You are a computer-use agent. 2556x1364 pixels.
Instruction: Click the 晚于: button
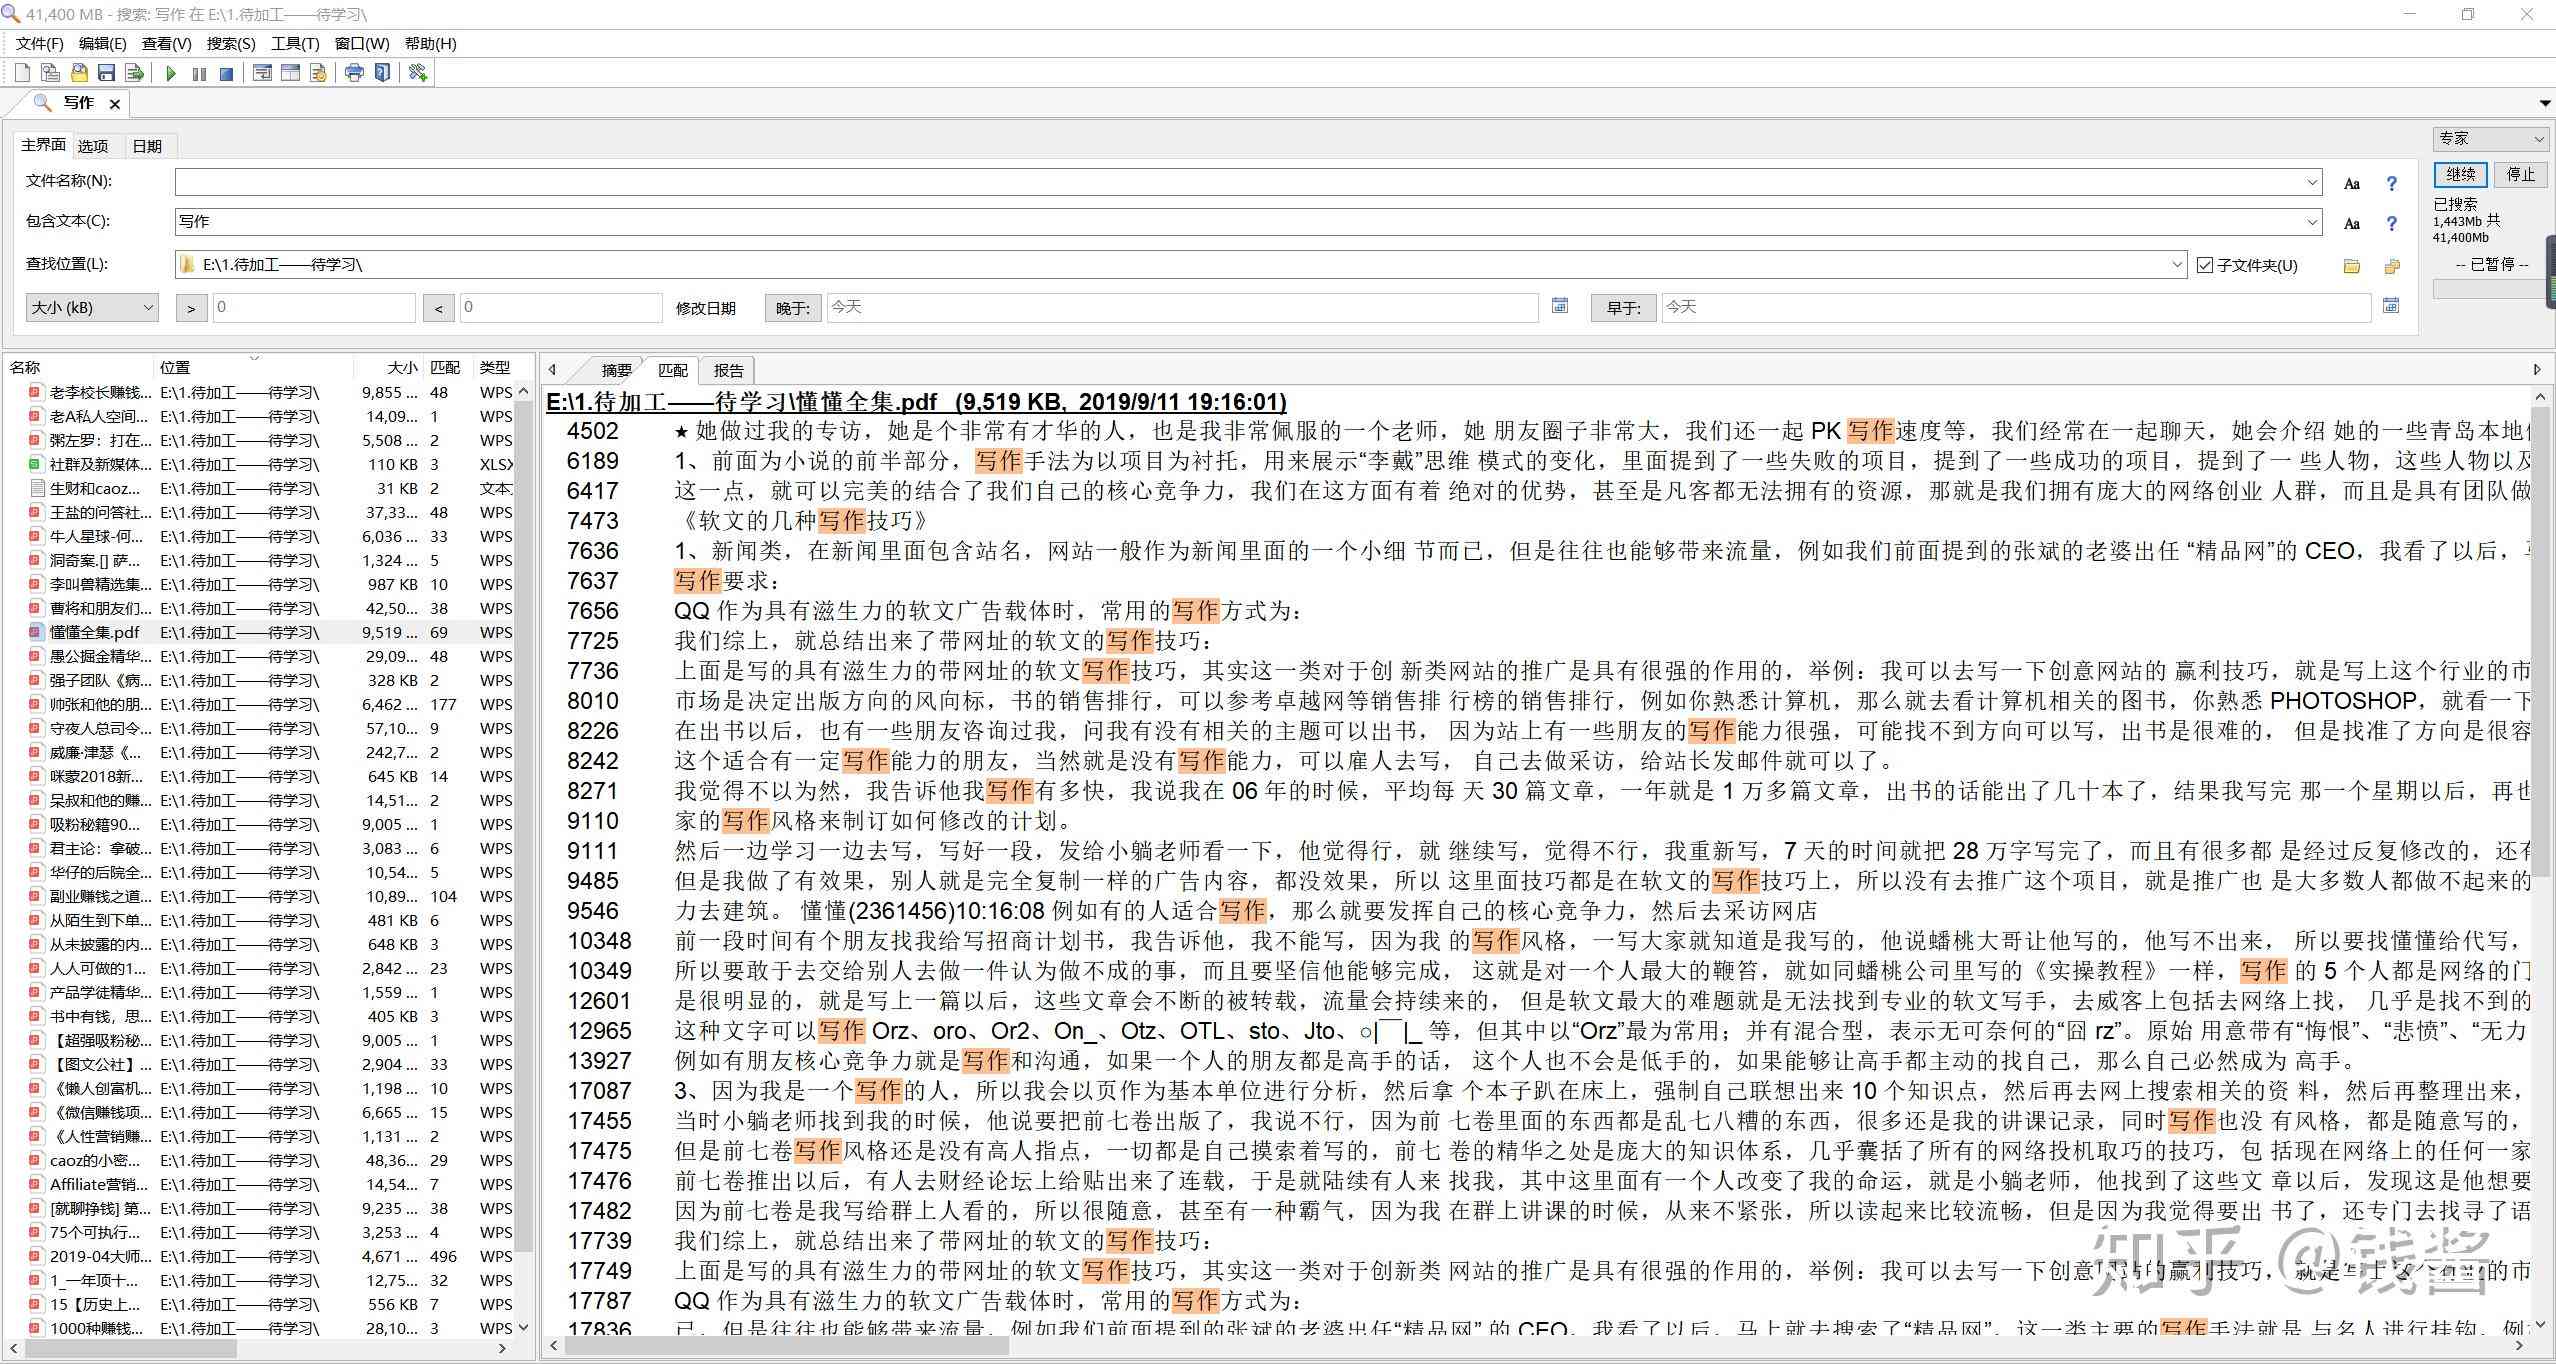793,308
